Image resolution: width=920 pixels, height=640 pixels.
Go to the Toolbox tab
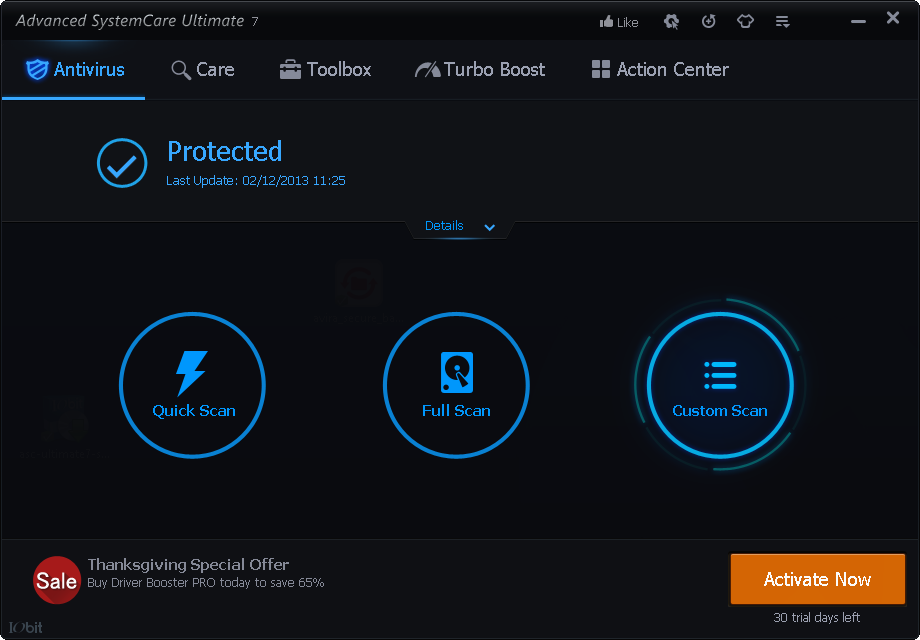326,70
